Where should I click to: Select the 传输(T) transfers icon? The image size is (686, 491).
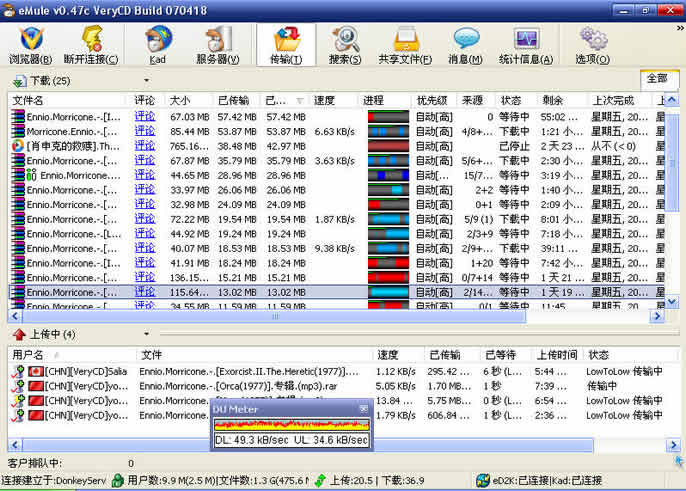tap(286, 45)
